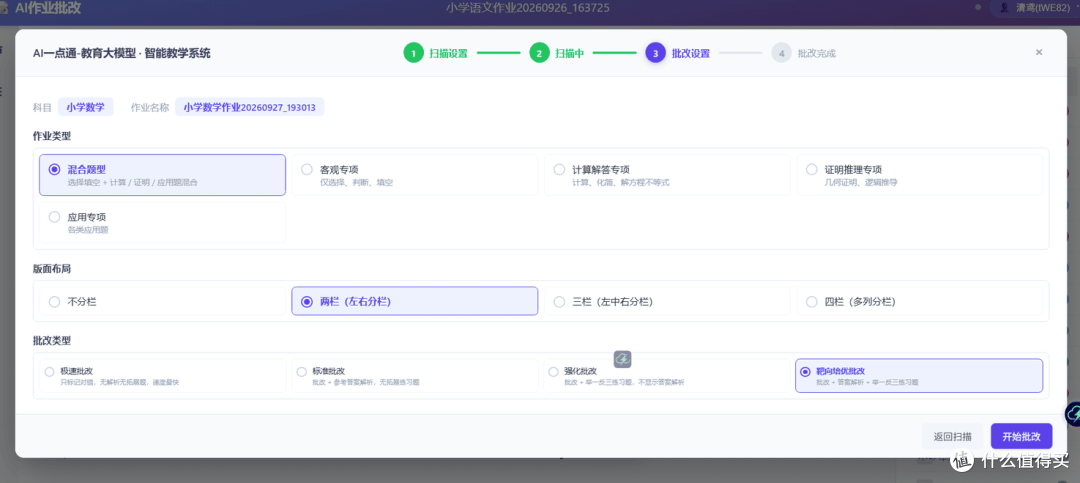
Task: Click the homework name 小学数学作业20260927_193013
Action: (249, 107)
